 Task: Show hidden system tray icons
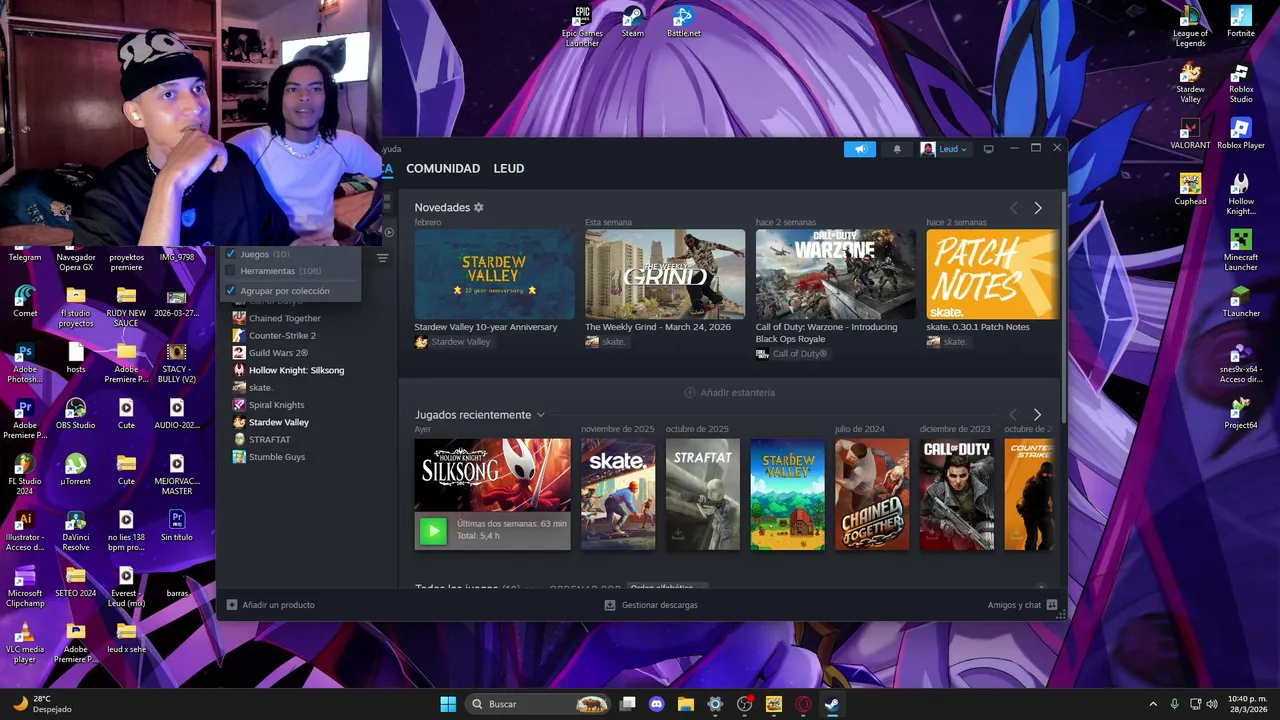[1152, 704]
